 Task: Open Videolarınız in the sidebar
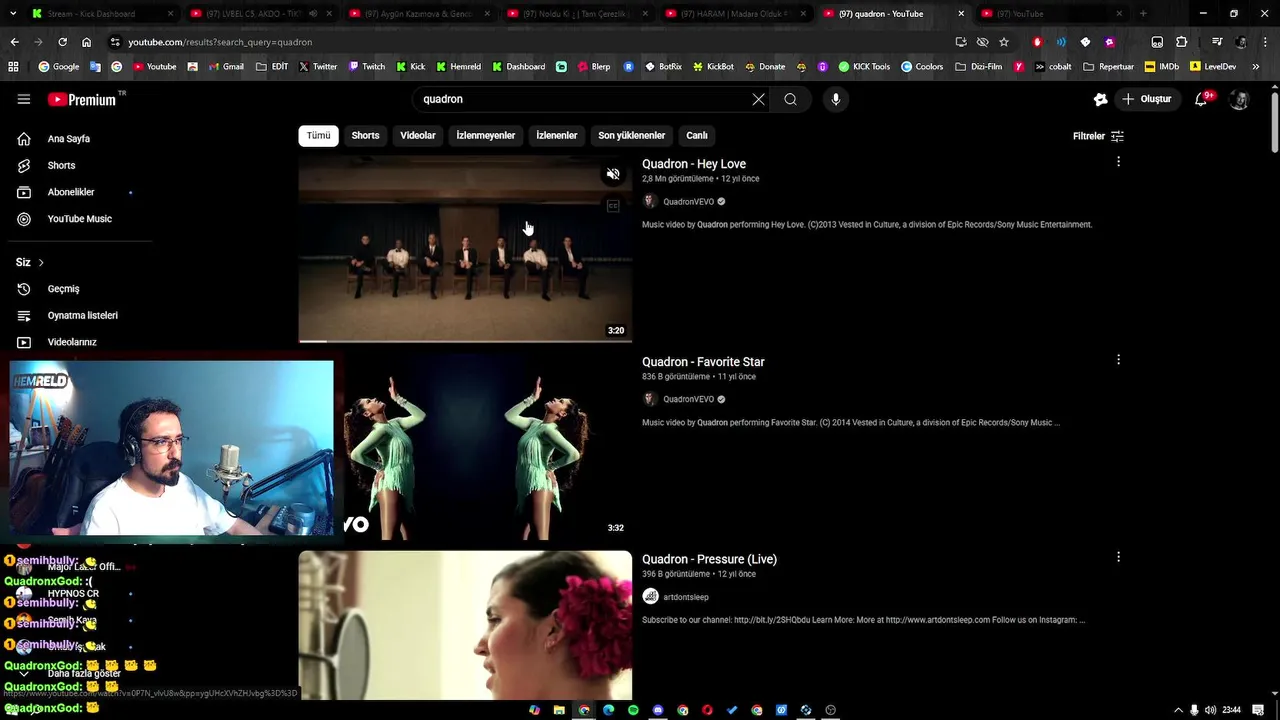click(x=72, y=342)
